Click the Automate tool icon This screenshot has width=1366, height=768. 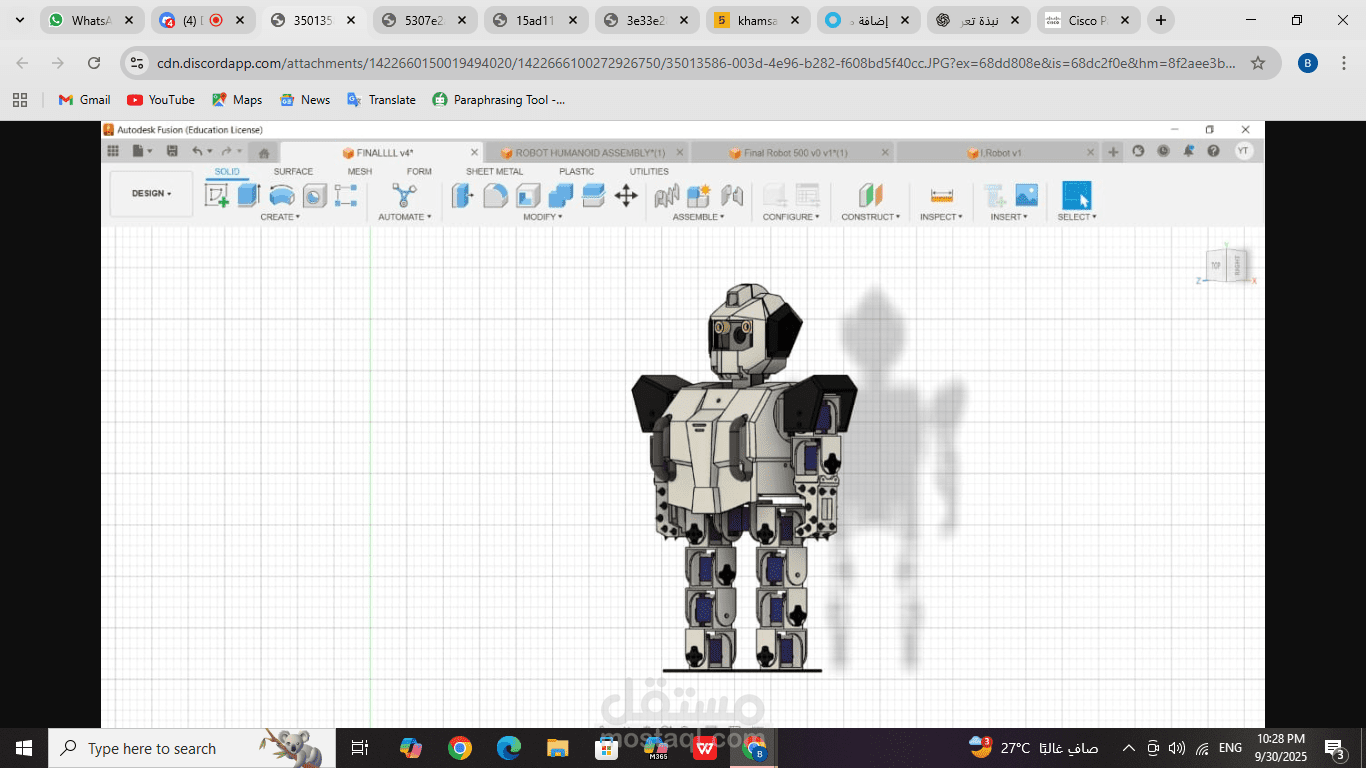404,195
